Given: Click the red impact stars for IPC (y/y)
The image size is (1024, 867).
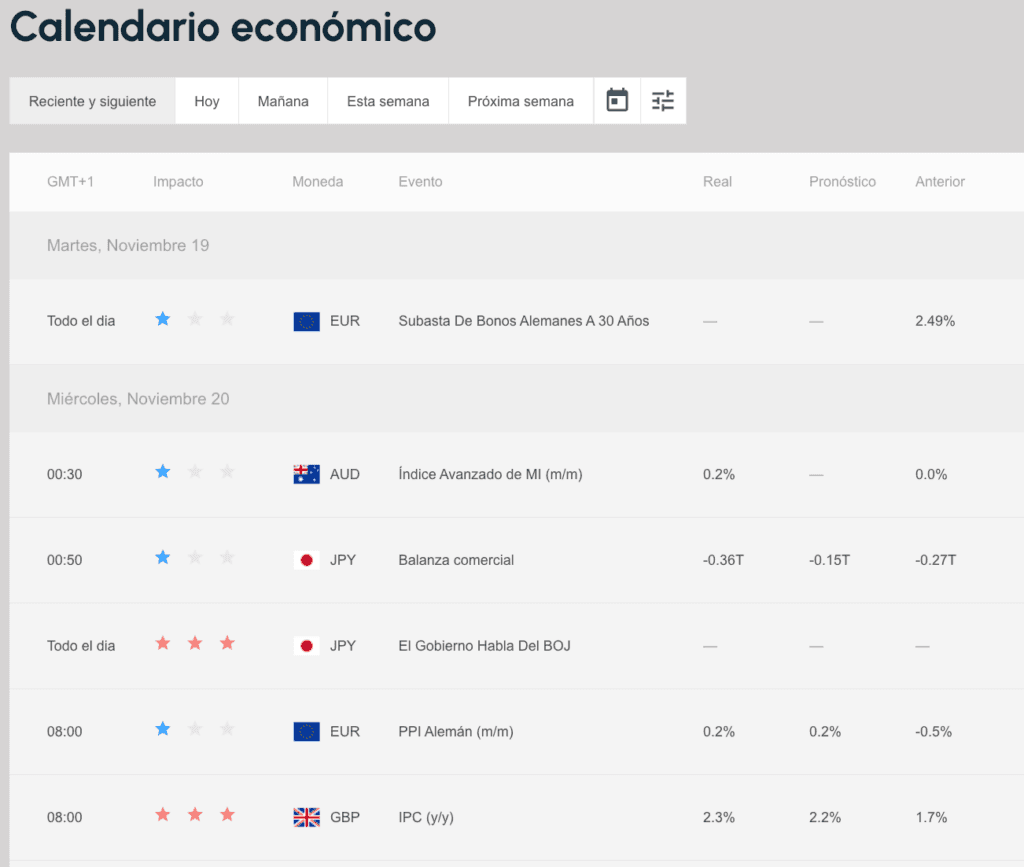Looking at the screenshot, I should click(195, 815).
